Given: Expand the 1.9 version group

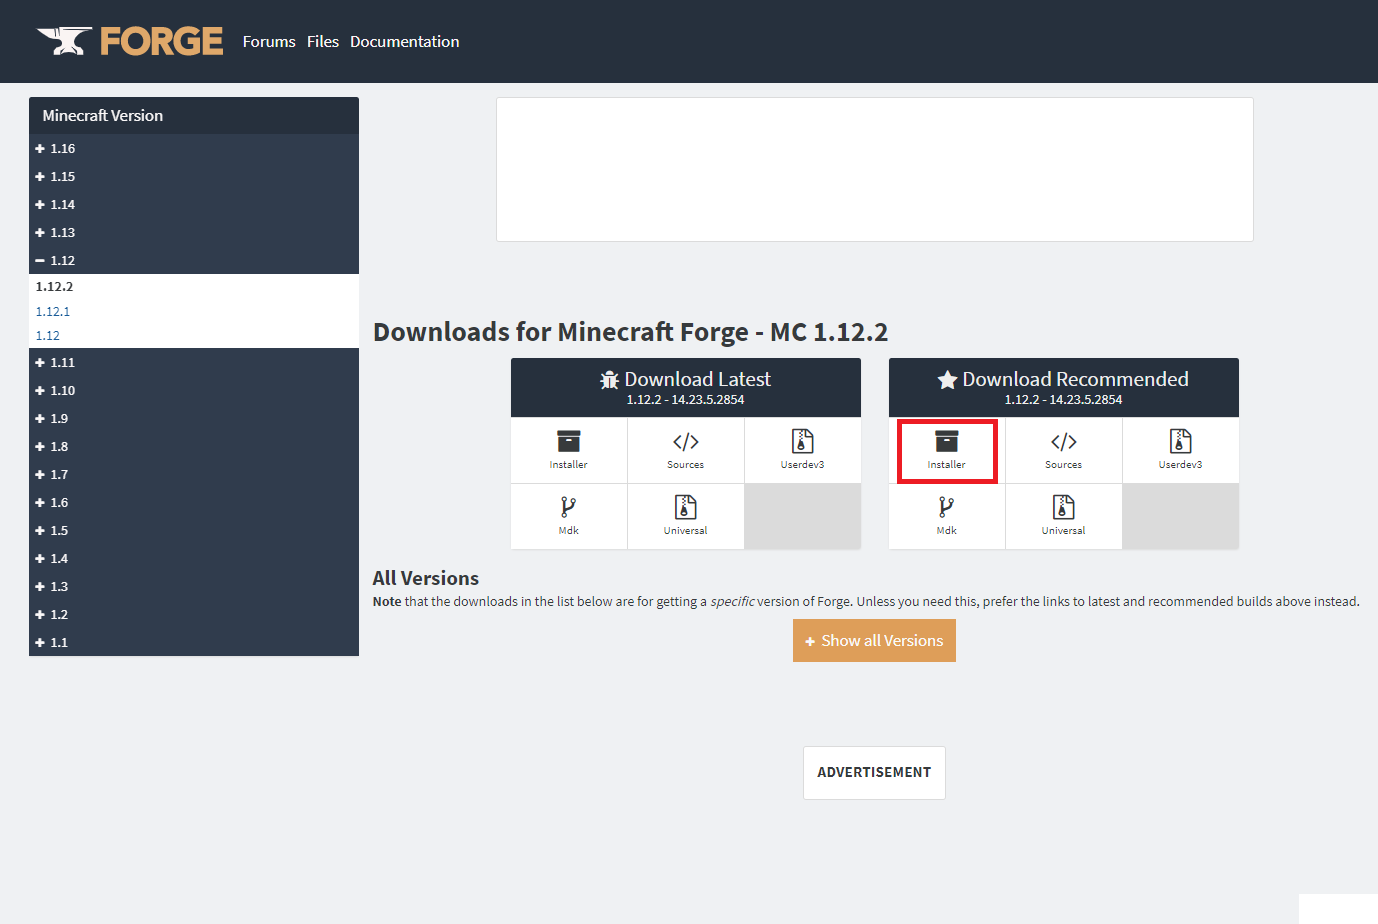Looking at the screenshot, I should 194,418.
